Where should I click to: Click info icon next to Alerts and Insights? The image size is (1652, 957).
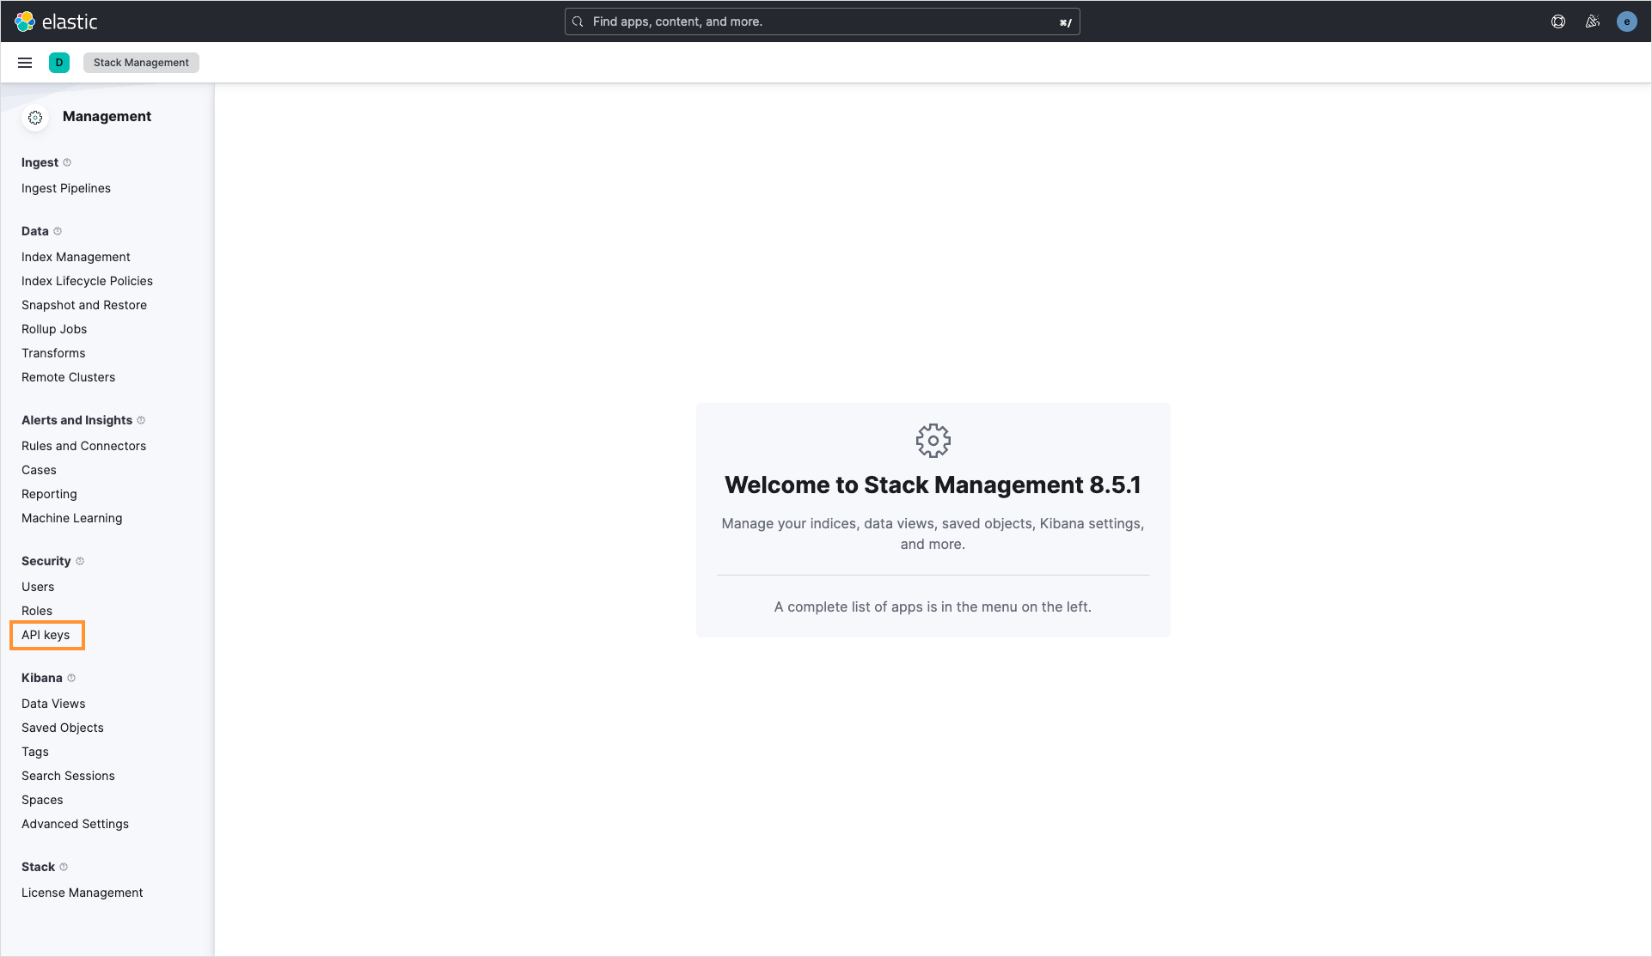pos(141,421)
